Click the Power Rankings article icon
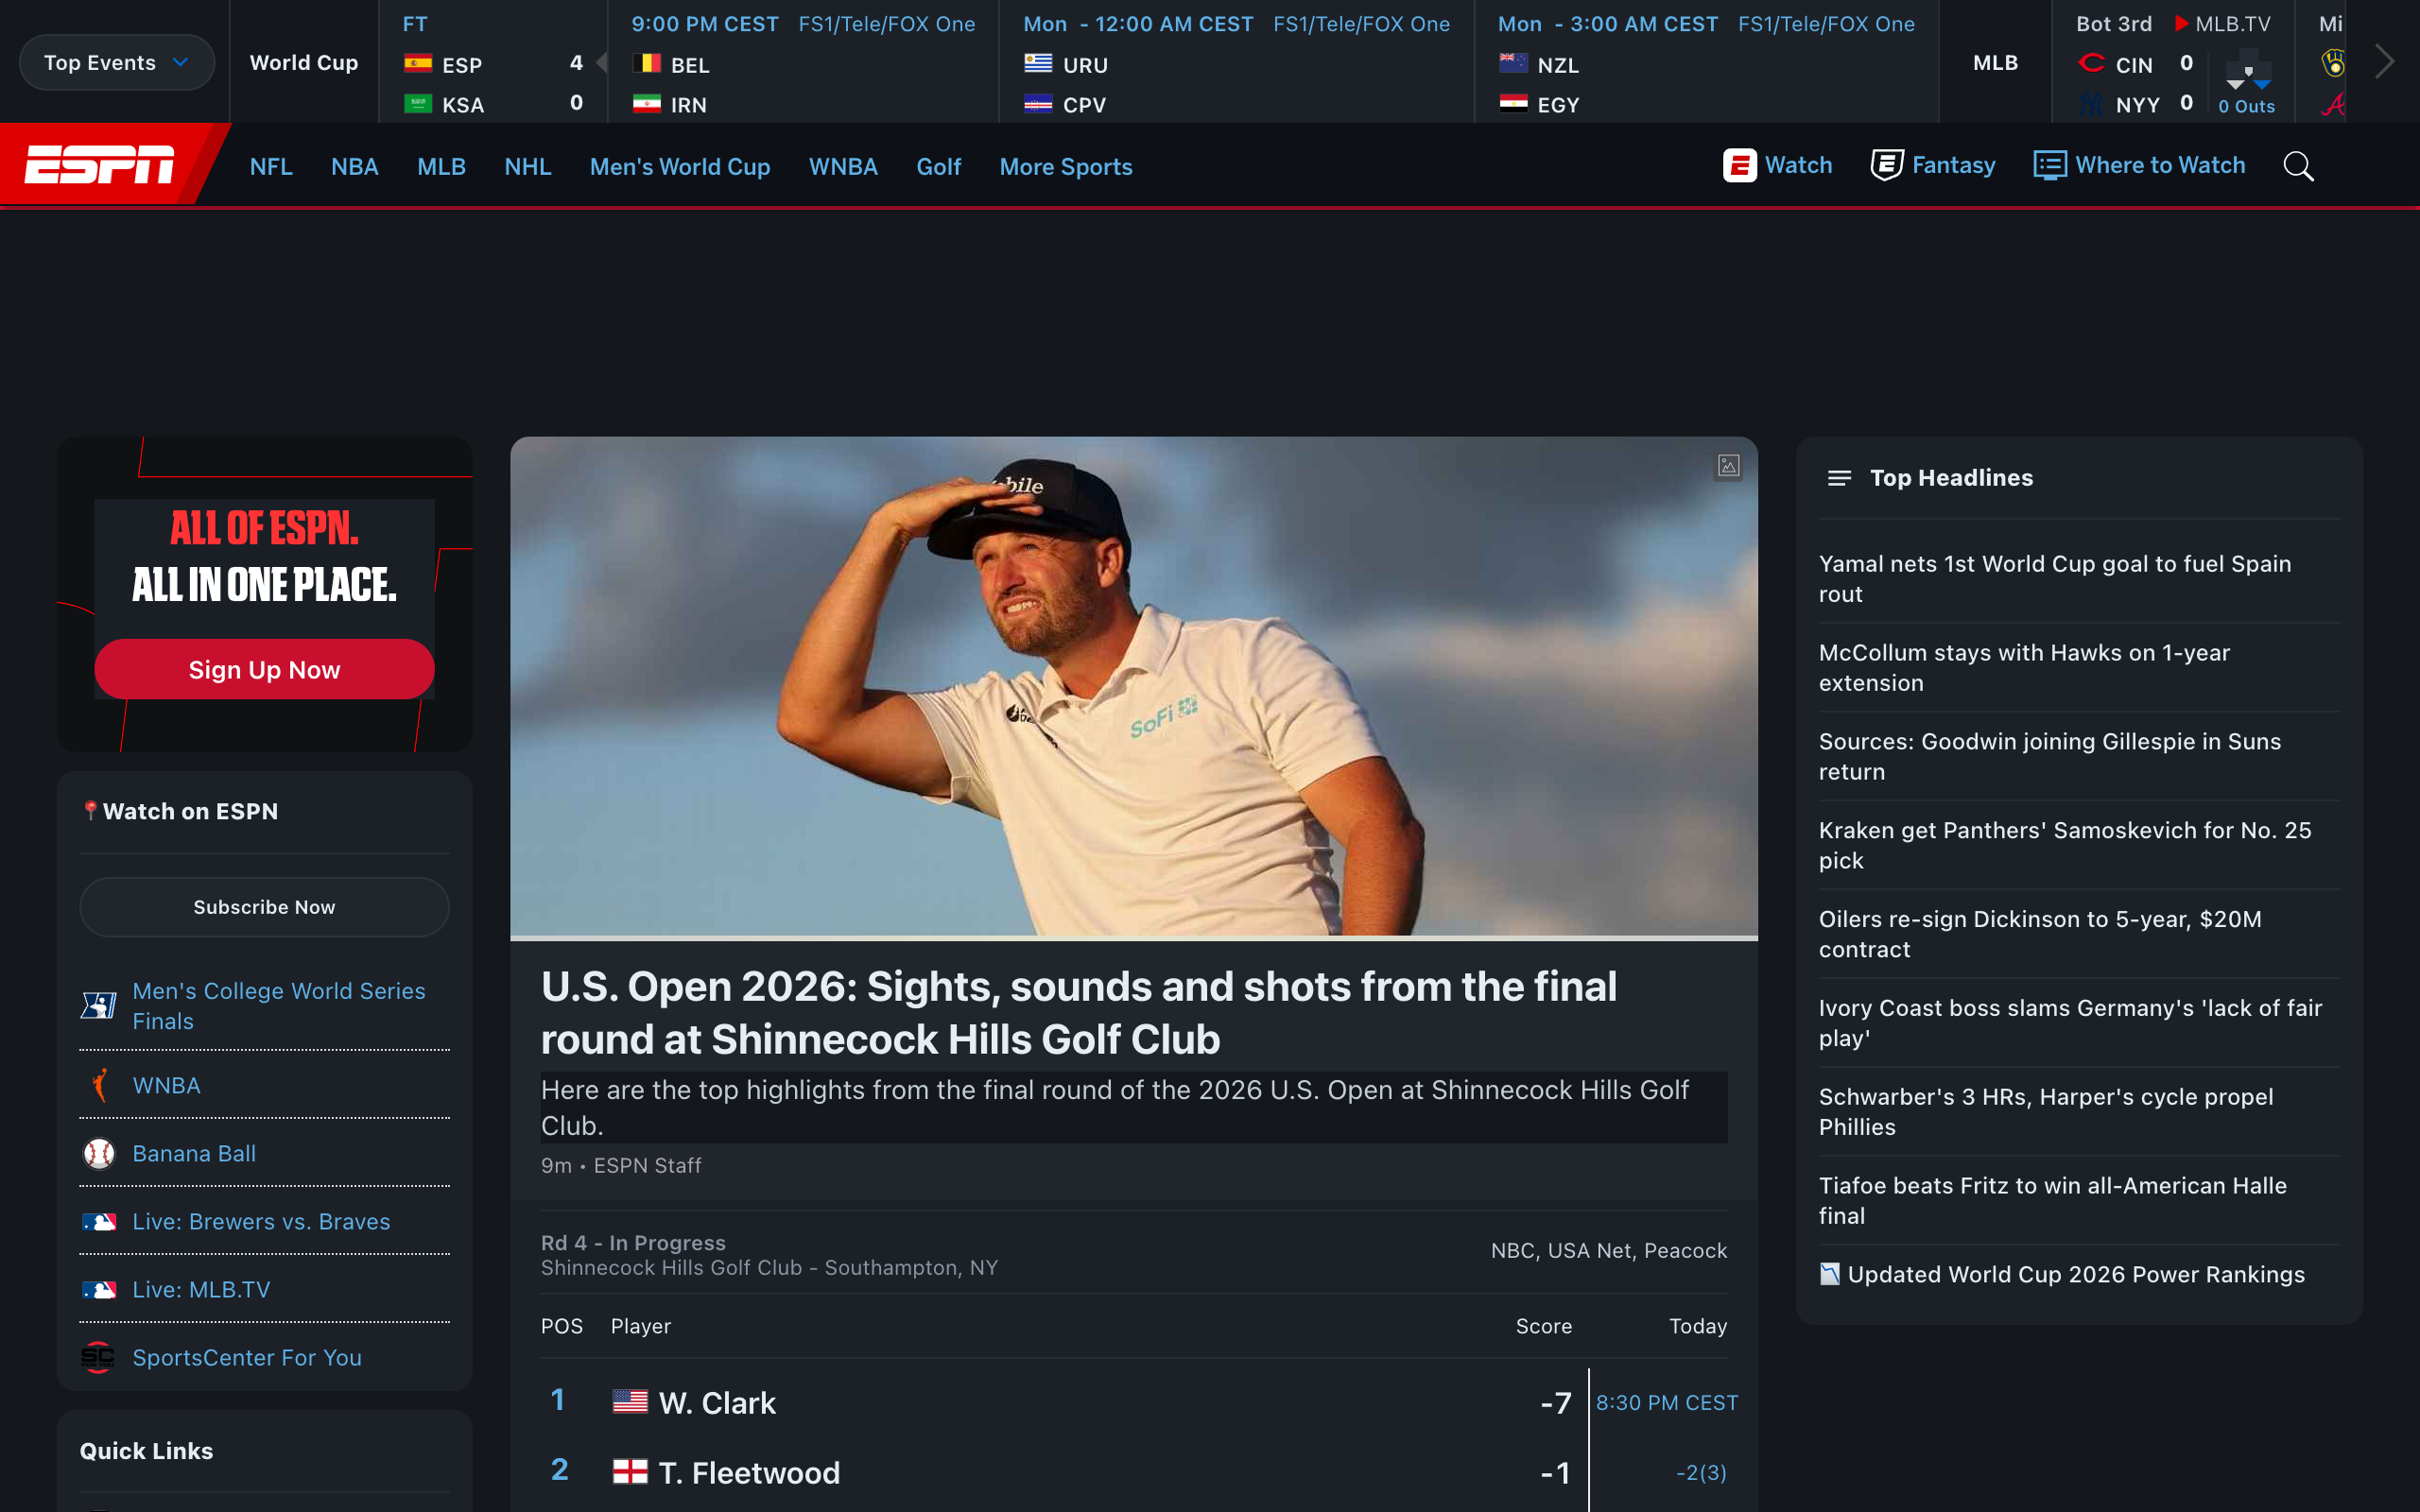This screenshot has height=1512, width=2420. tap(1829, 1274)
